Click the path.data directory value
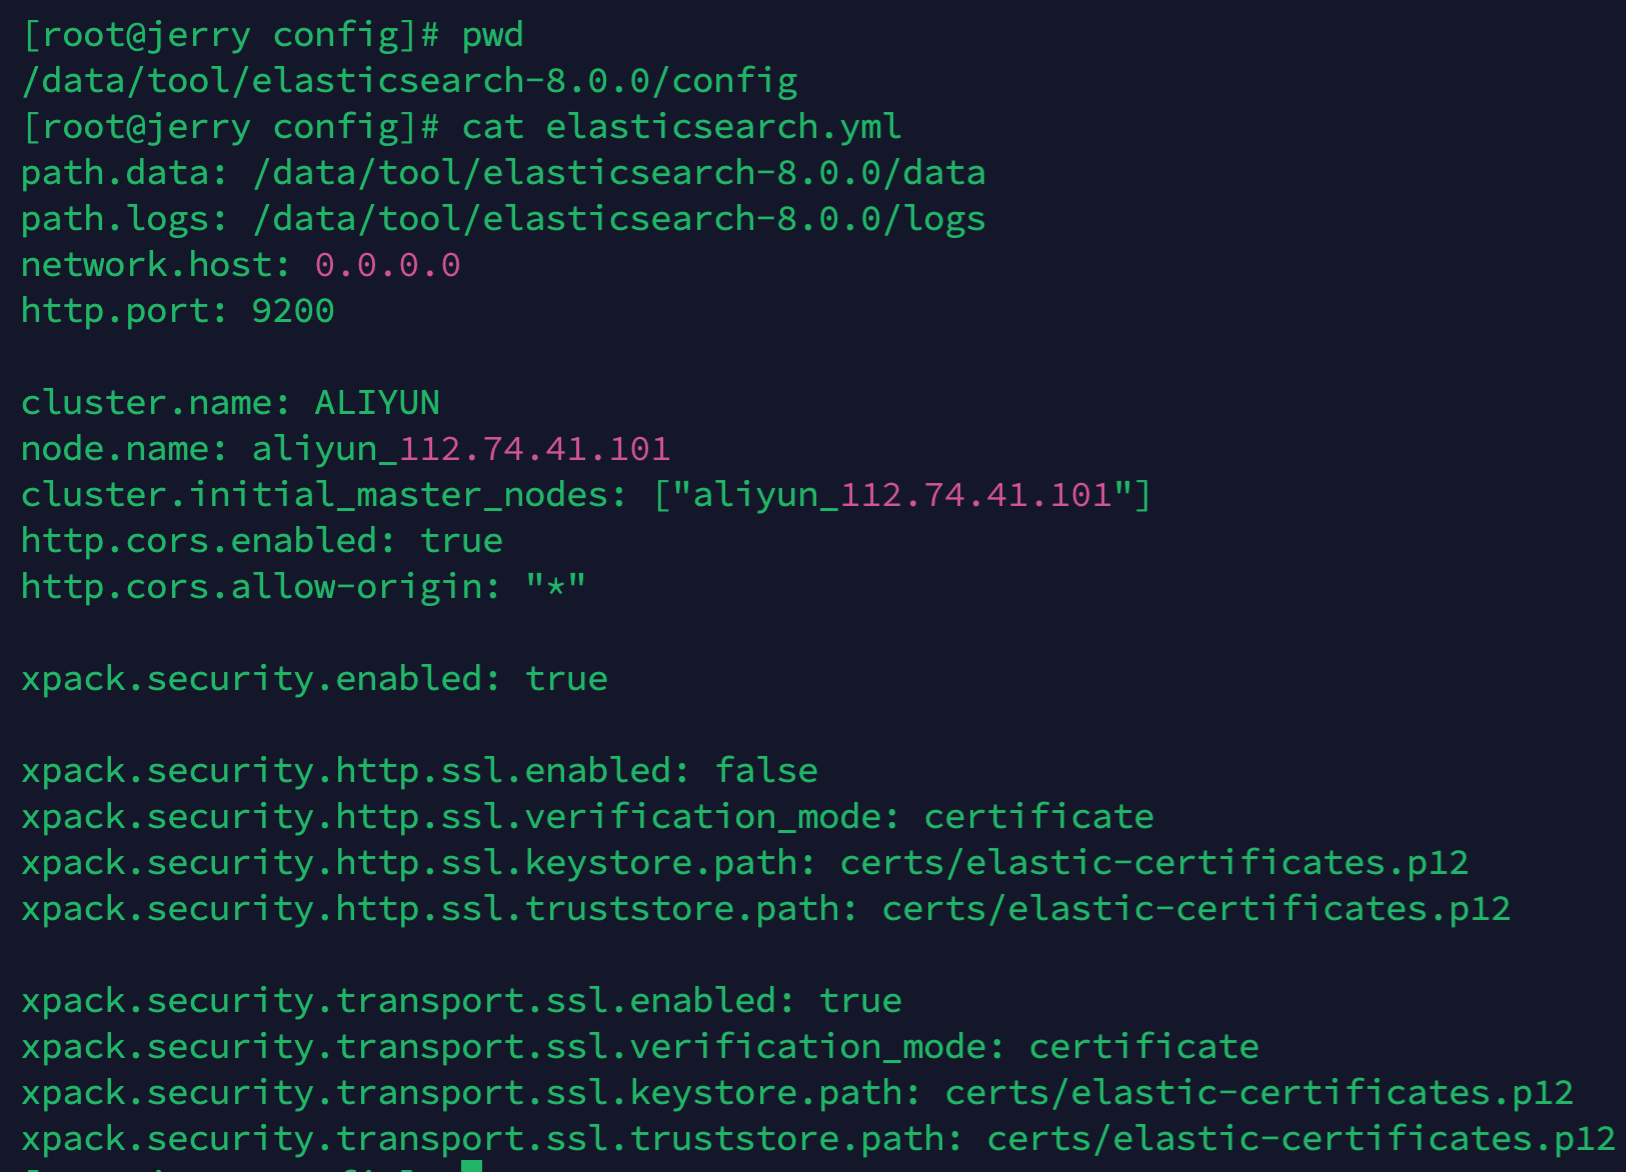 pyautogui.click(x=619, y=173)
